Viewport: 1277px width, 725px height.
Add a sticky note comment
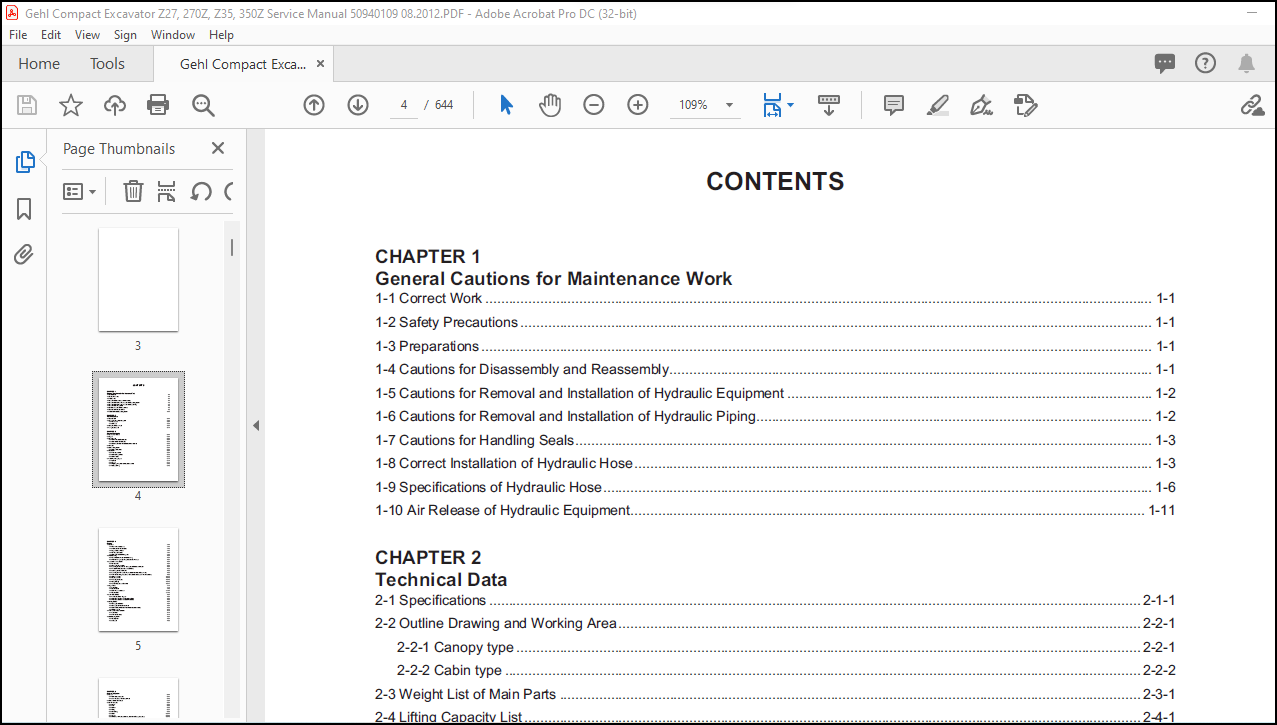894,105
